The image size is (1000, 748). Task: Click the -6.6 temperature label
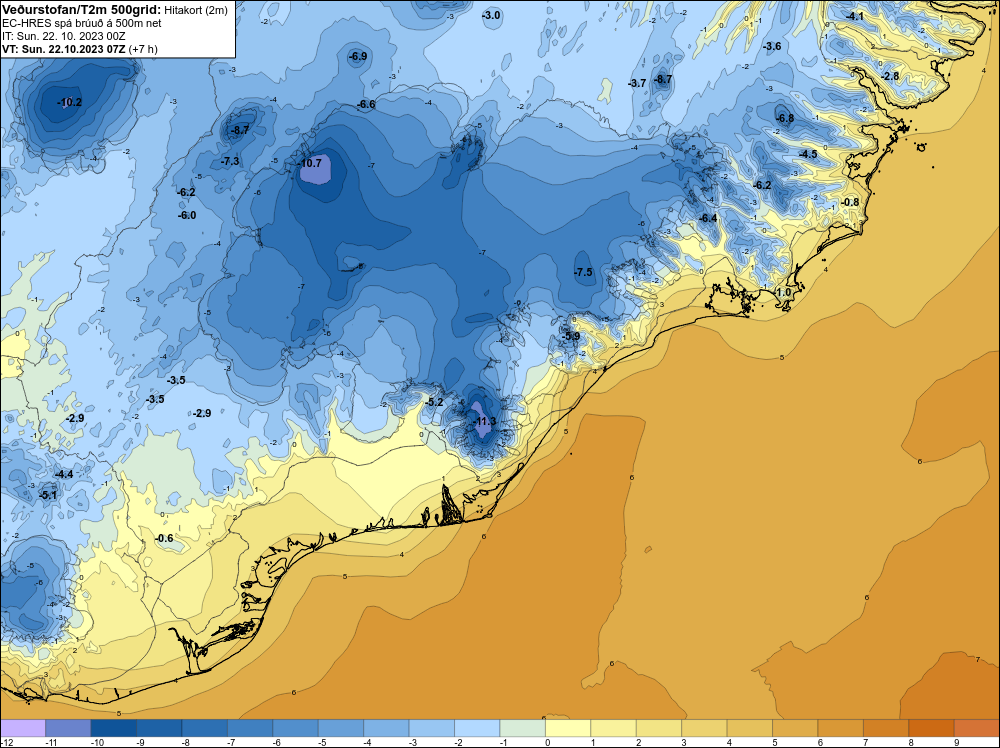366,105
